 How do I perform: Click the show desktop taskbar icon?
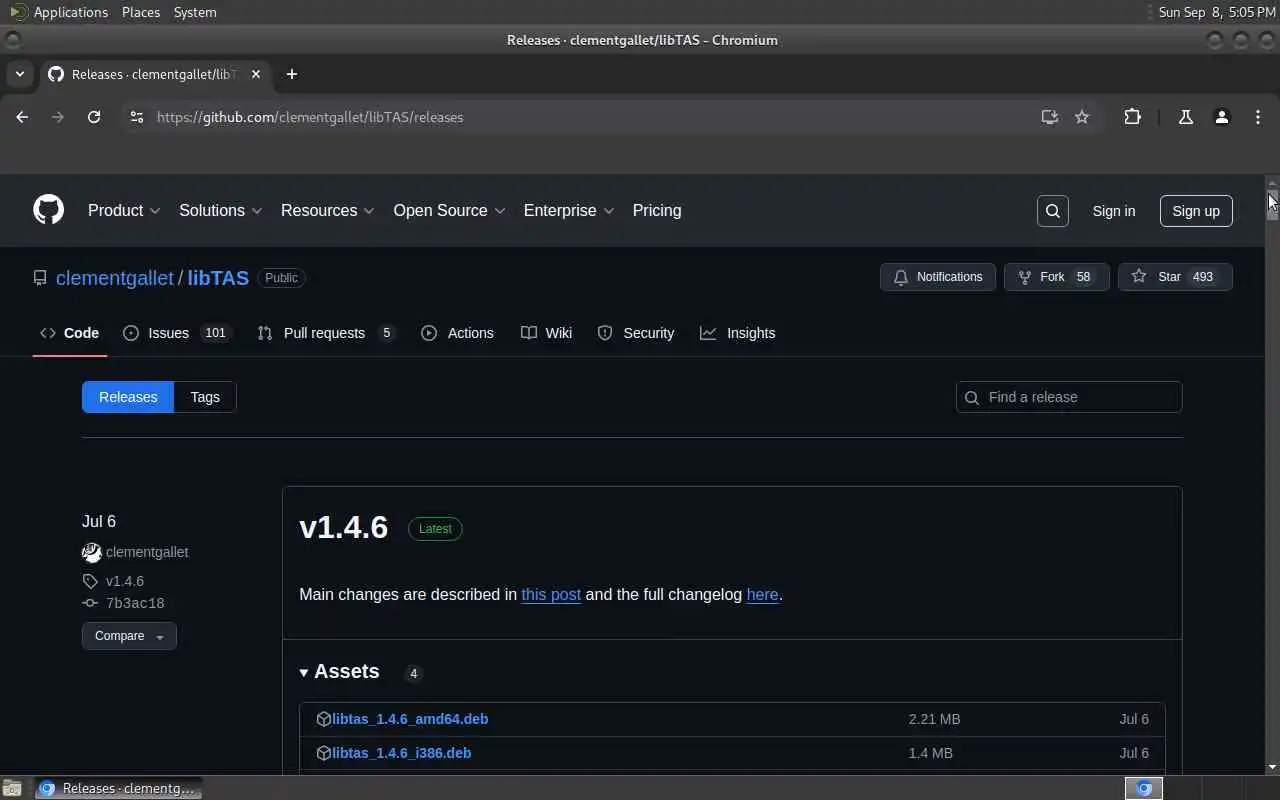click(x=12, y=788)
